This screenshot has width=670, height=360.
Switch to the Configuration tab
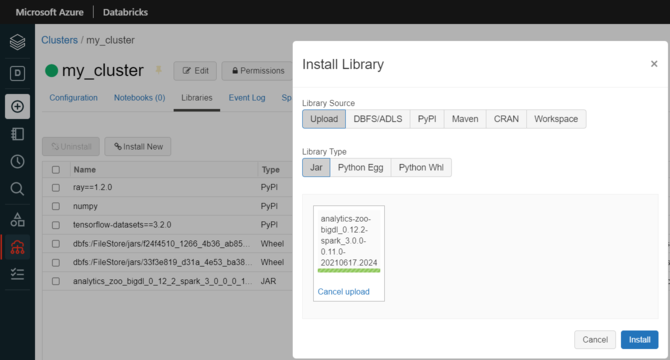pos(73,98)
